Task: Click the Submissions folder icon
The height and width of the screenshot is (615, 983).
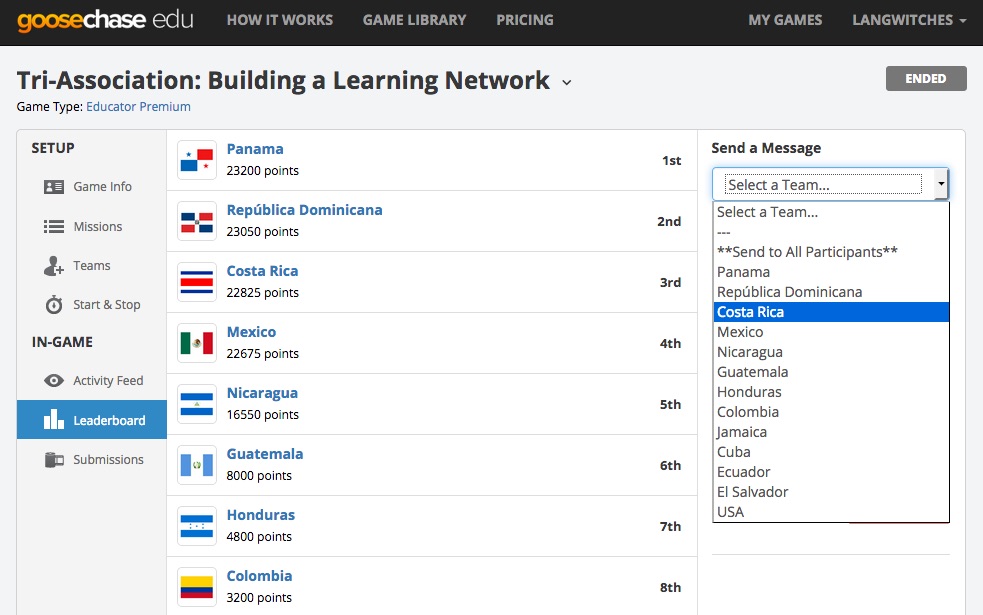Action: tap(54, 460)
